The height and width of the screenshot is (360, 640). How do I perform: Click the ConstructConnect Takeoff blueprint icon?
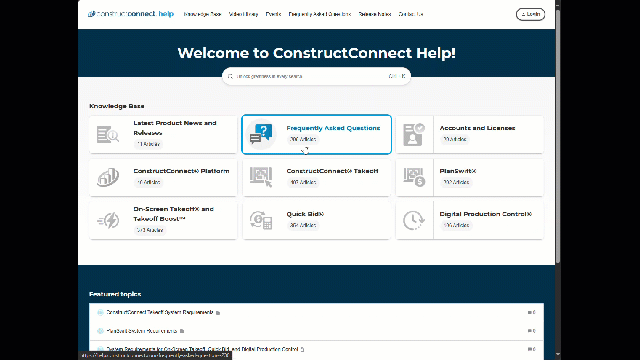(x=261, y=177)
